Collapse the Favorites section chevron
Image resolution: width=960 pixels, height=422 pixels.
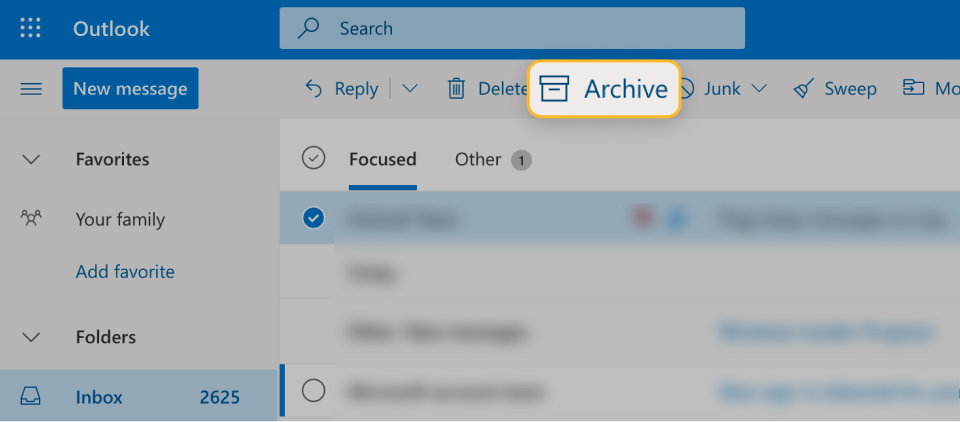pyautogui.click(x=31, y=160)
